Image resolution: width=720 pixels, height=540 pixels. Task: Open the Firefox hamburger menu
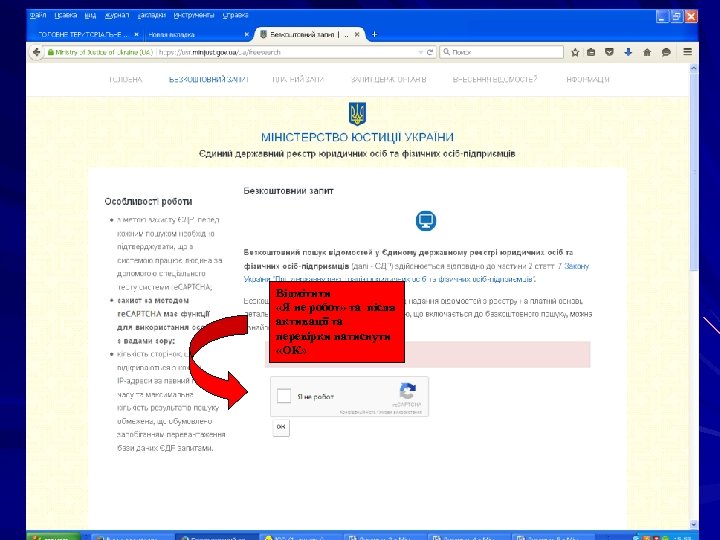pyautogui.click(x=687, y=52)
